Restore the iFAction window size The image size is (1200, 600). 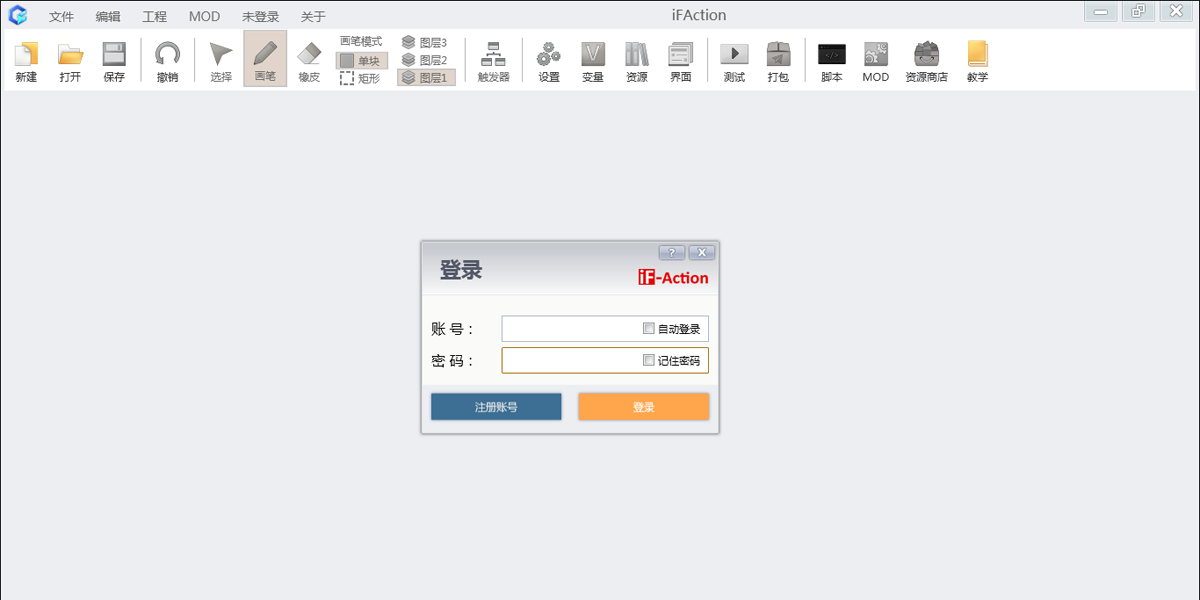[1137, 12]
